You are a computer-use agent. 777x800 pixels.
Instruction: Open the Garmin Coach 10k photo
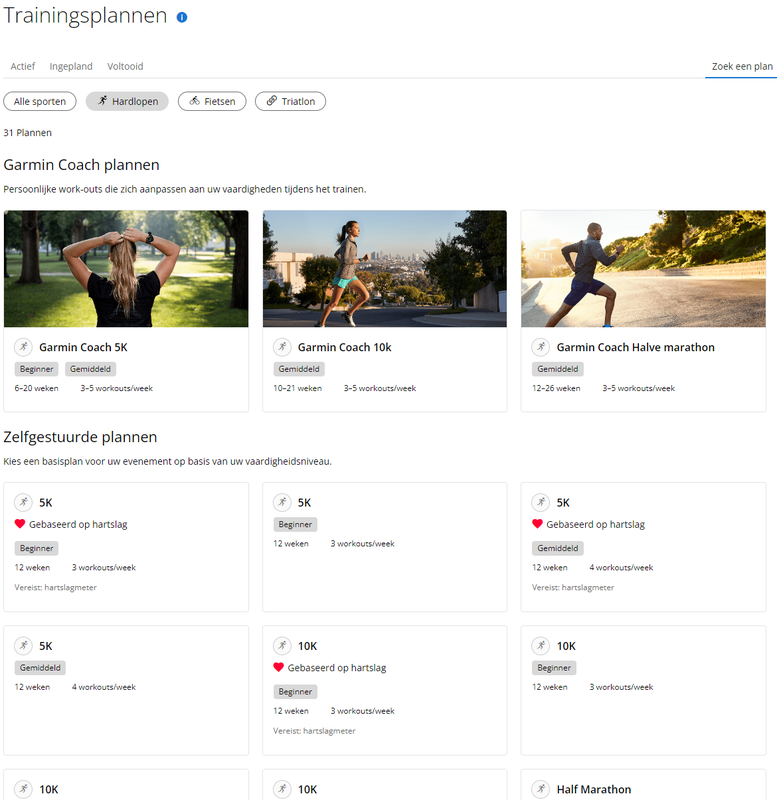(385, 268)
